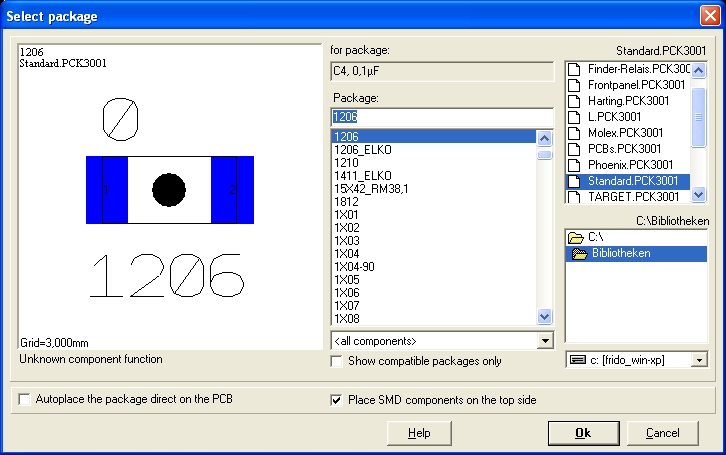Click the Help button

419,433
